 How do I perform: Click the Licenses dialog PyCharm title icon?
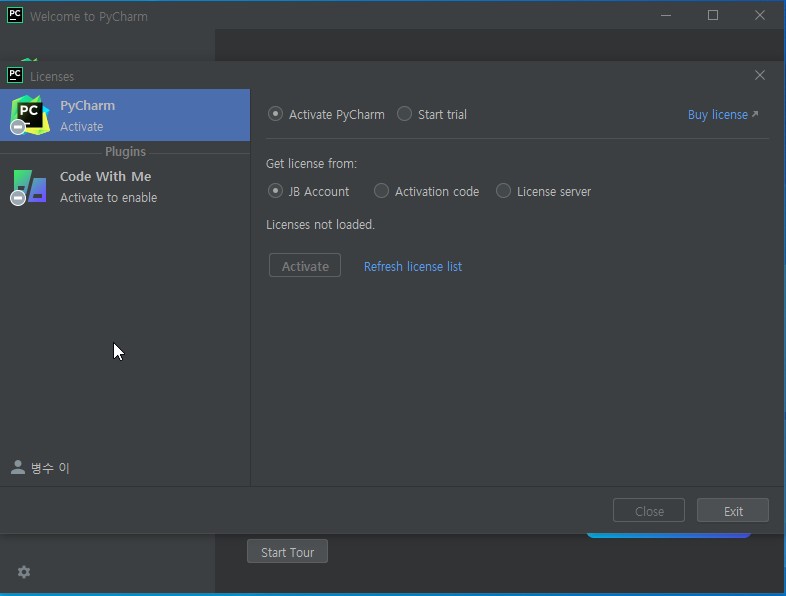(15, 75)
